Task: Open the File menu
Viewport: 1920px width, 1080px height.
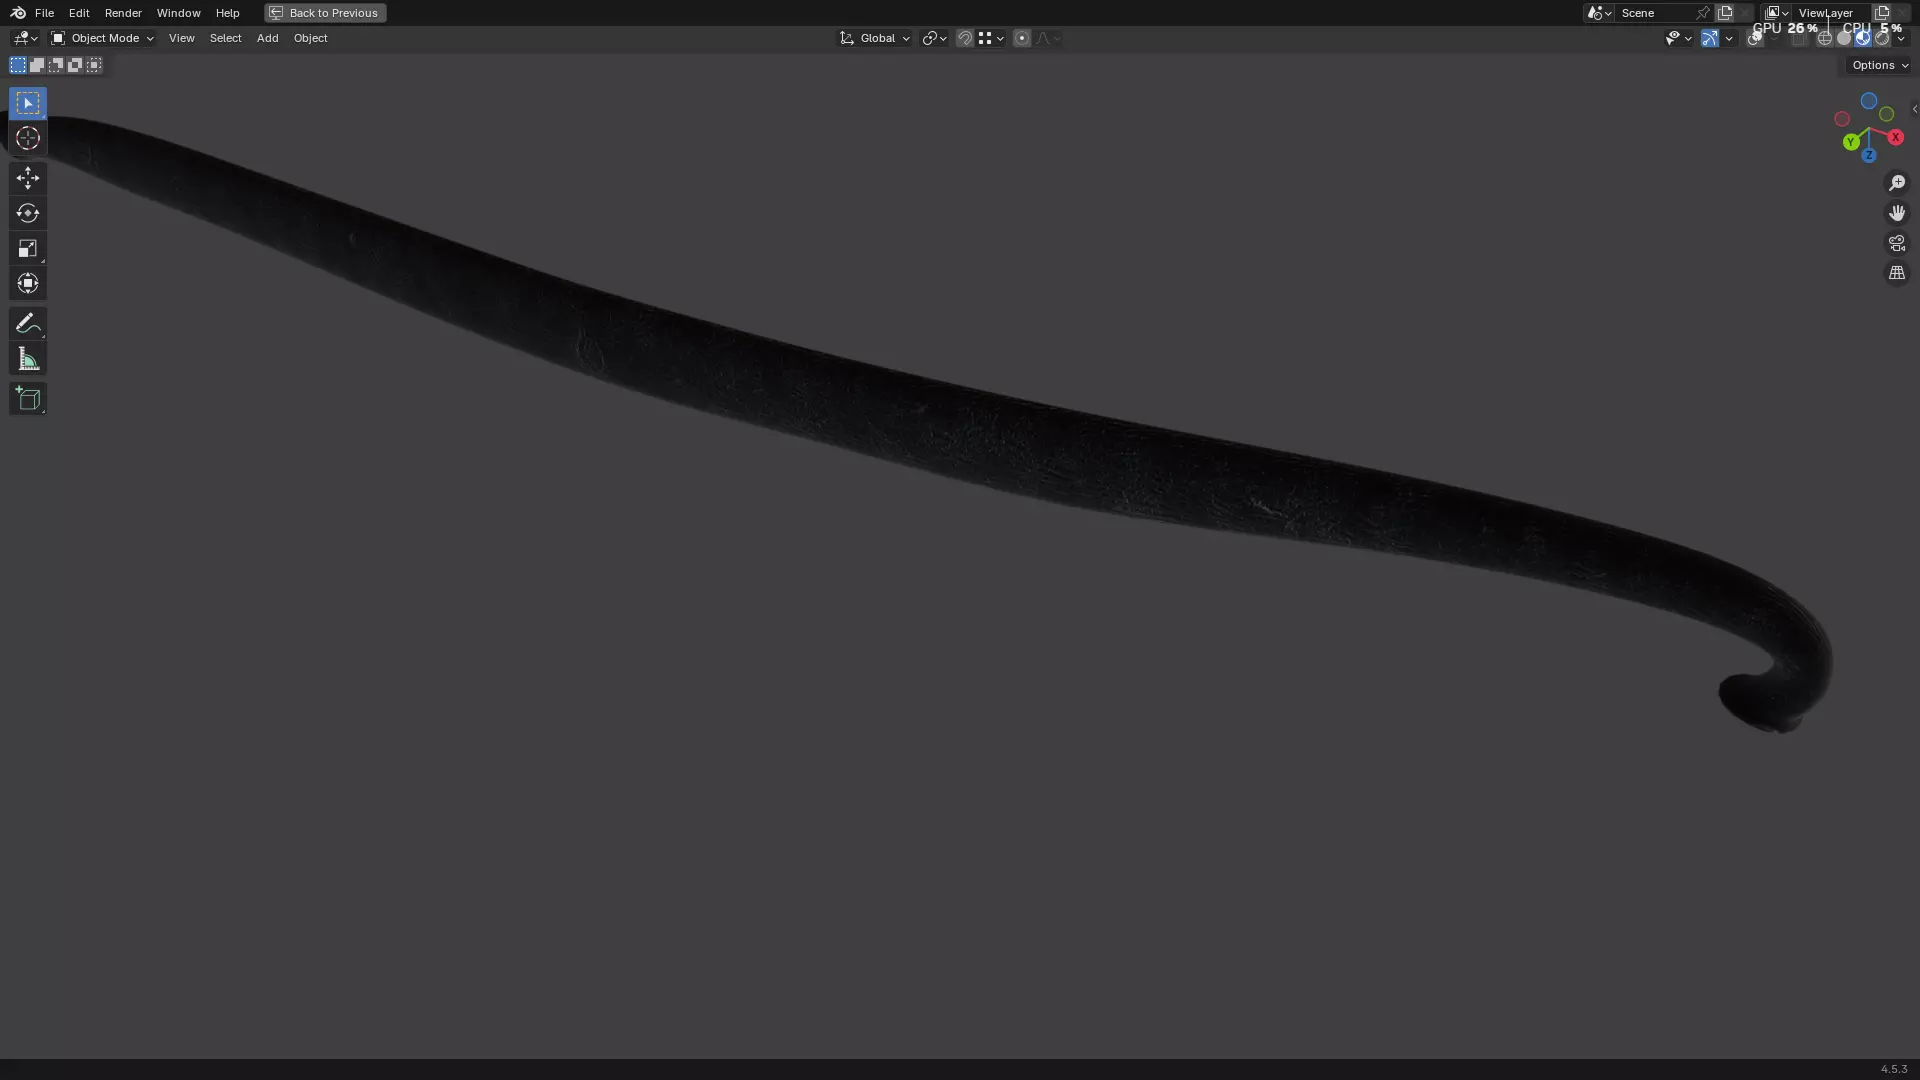Action: [44, 13]
